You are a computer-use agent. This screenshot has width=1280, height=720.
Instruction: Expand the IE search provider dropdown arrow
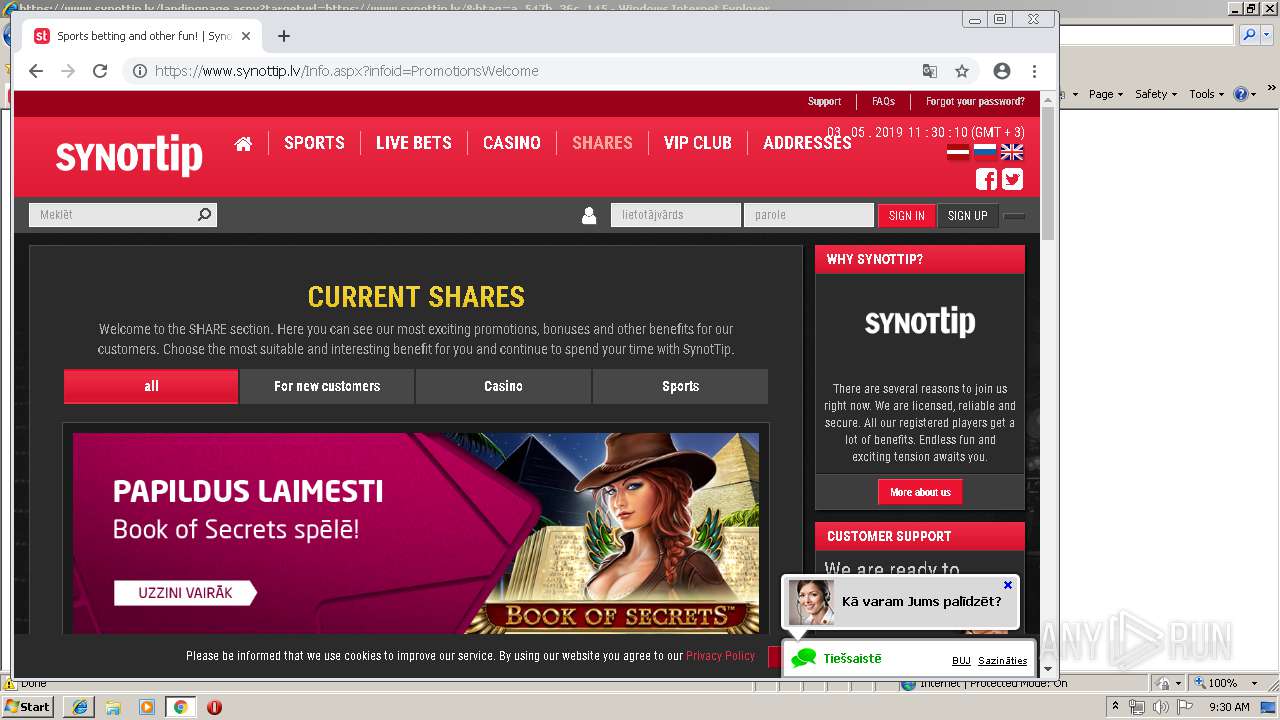coord(1266,35)
